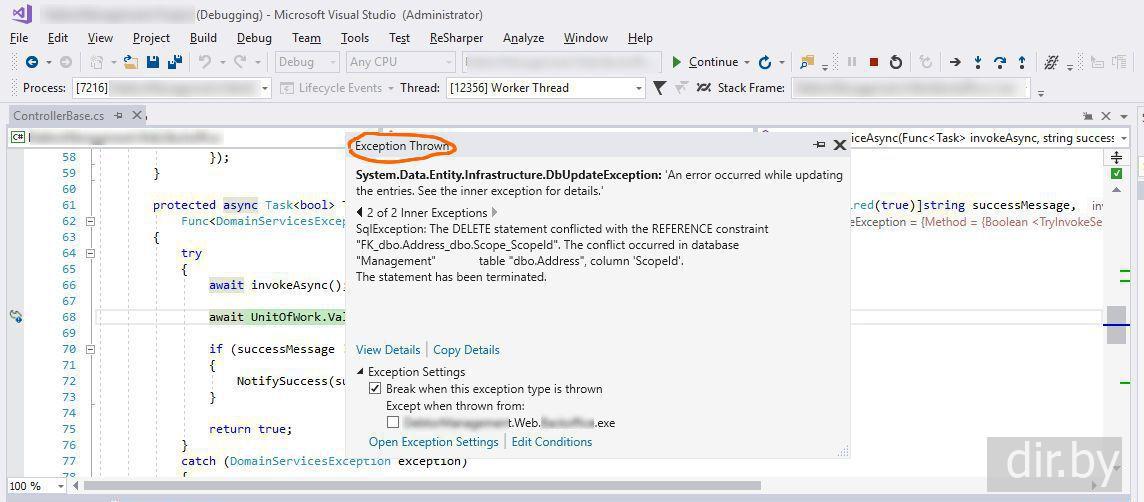The width and height of the screenshot is (1144, 502).
Task: Click the Copy Details link
Action: click(x=466, y=350)
